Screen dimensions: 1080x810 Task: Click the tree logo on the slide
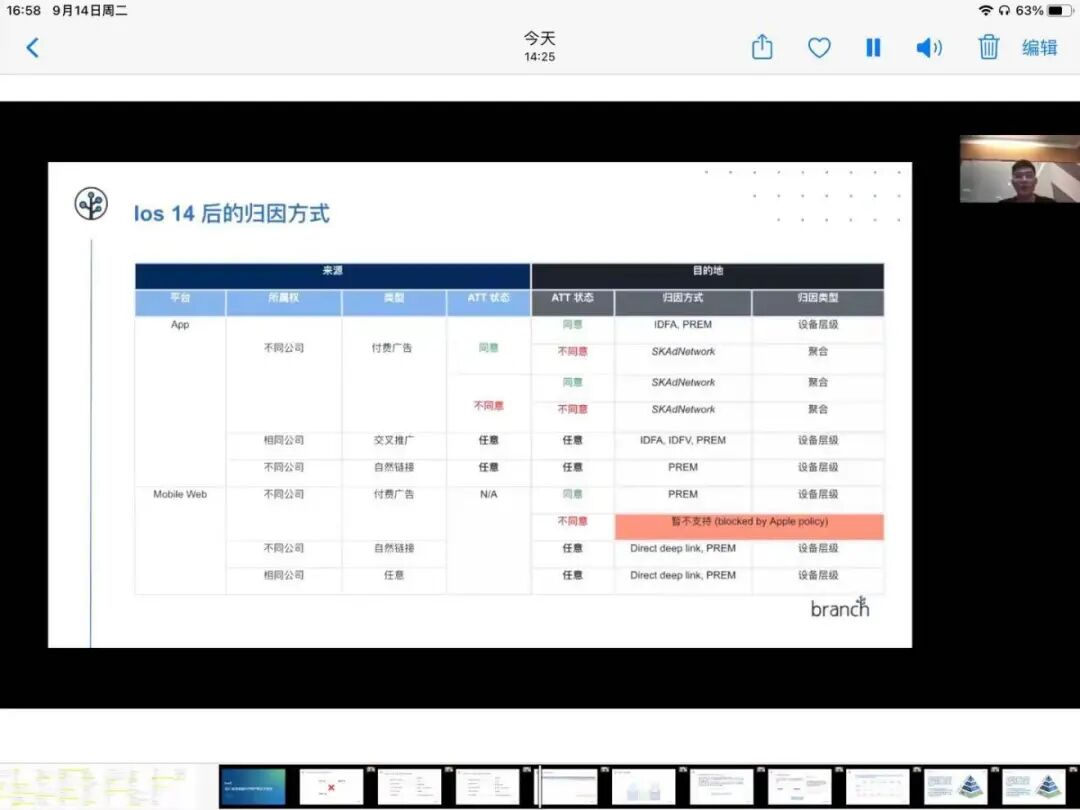pyautogui.click(x=91, y=204)
